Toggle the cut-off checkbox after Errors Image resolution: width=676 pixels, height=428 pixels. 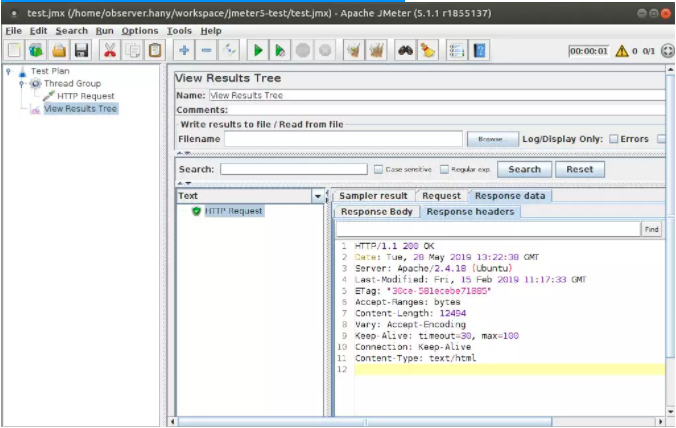coord(661,139)
